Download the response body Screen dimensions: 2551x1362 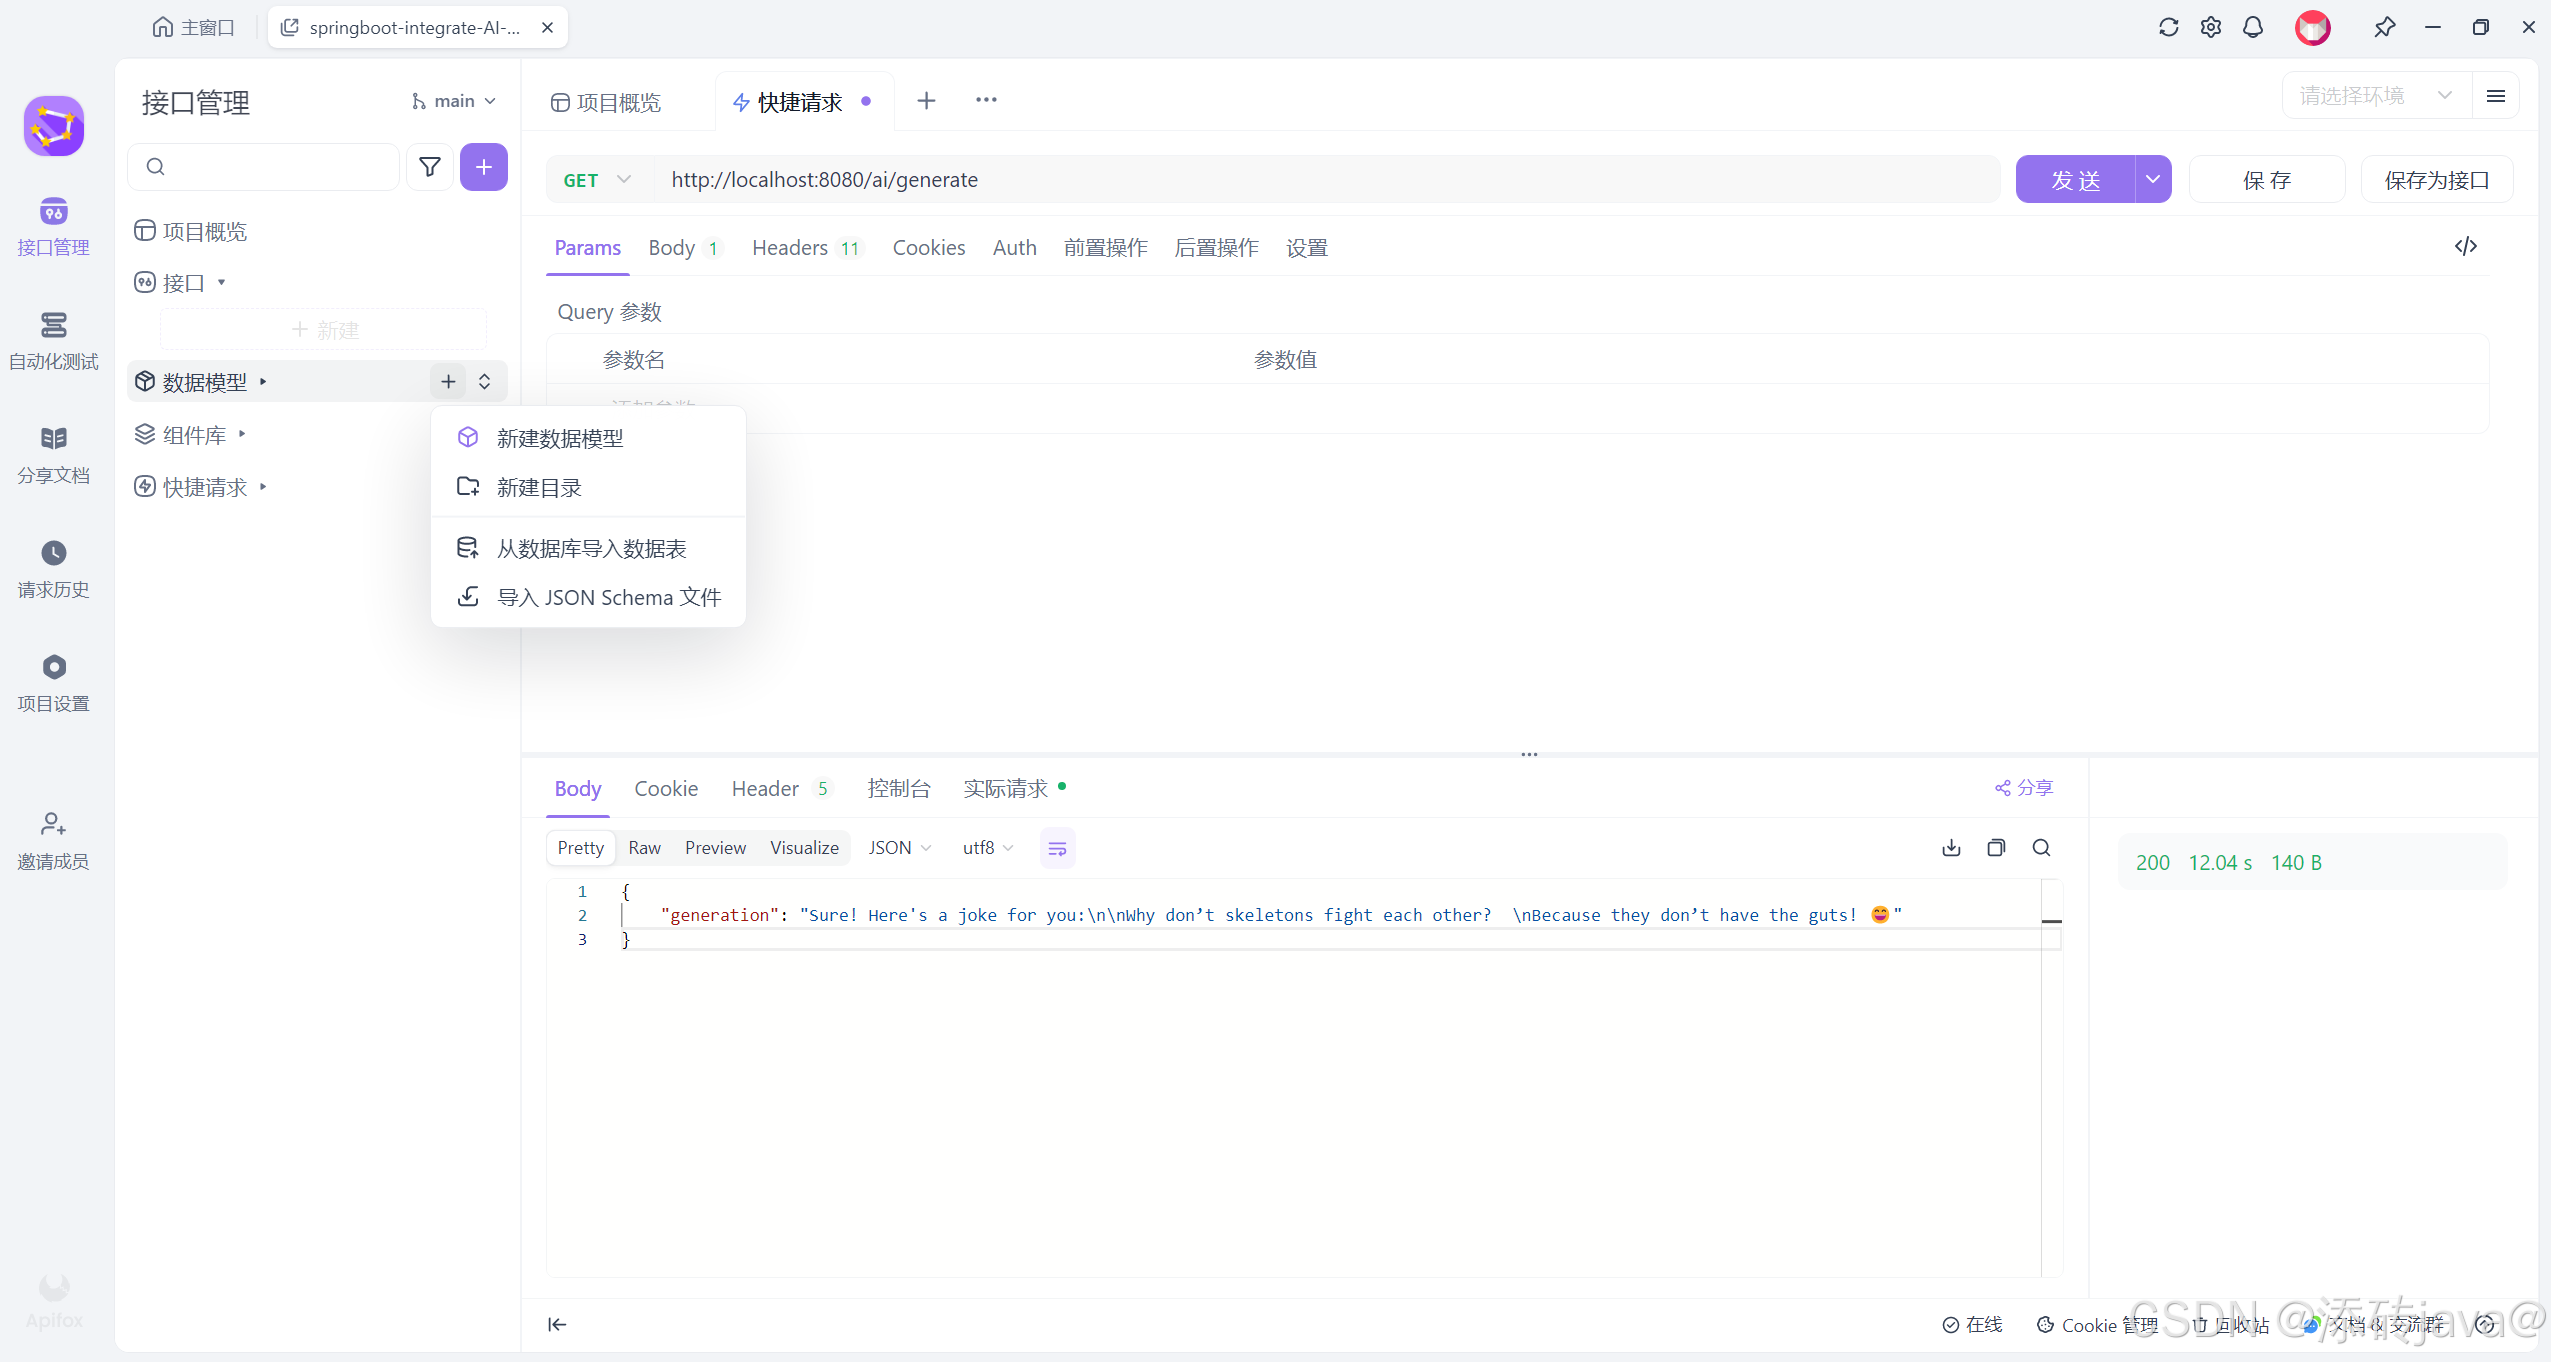[x=1951, y=848]
